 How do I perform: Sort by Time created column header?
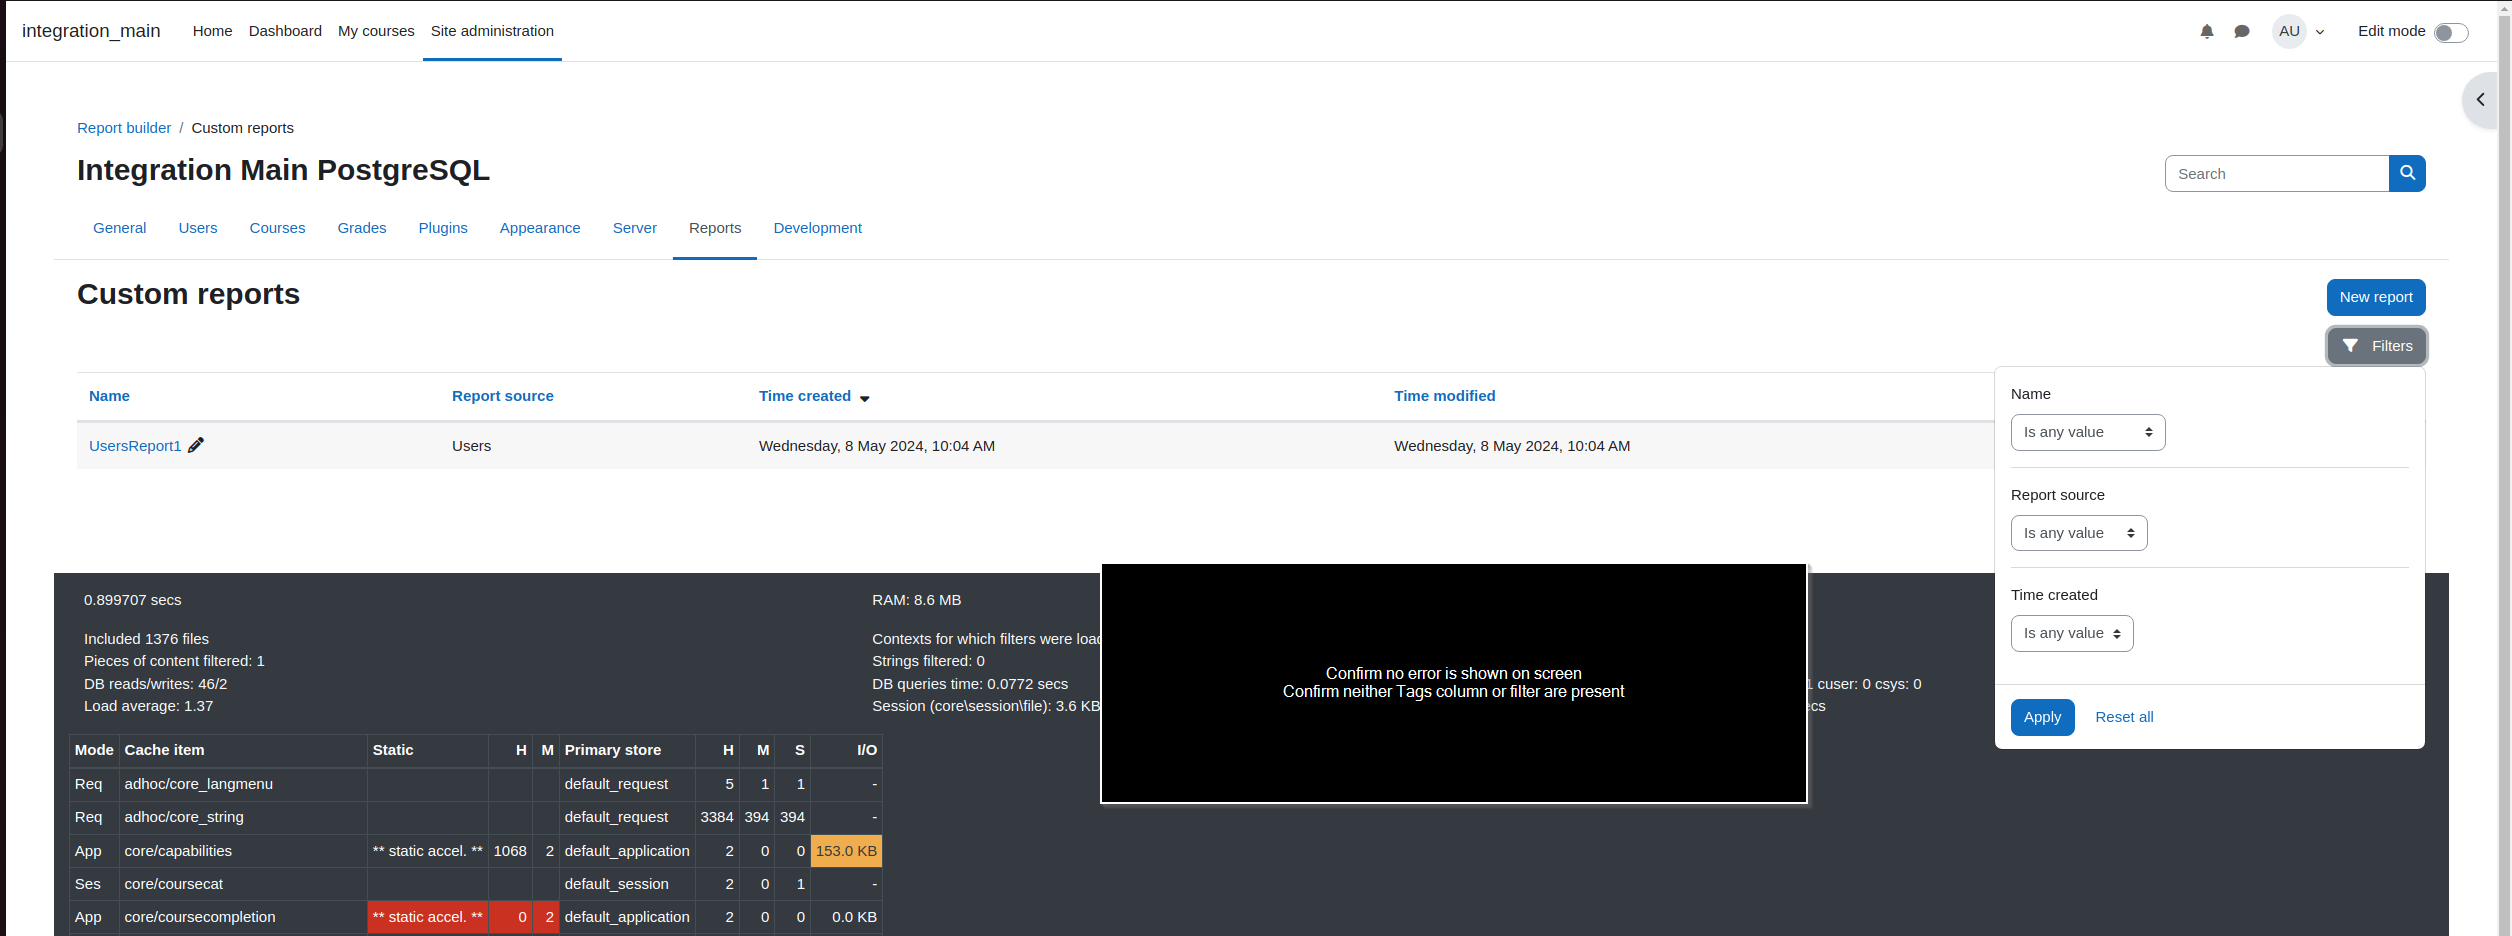click(x=805, y=396)
